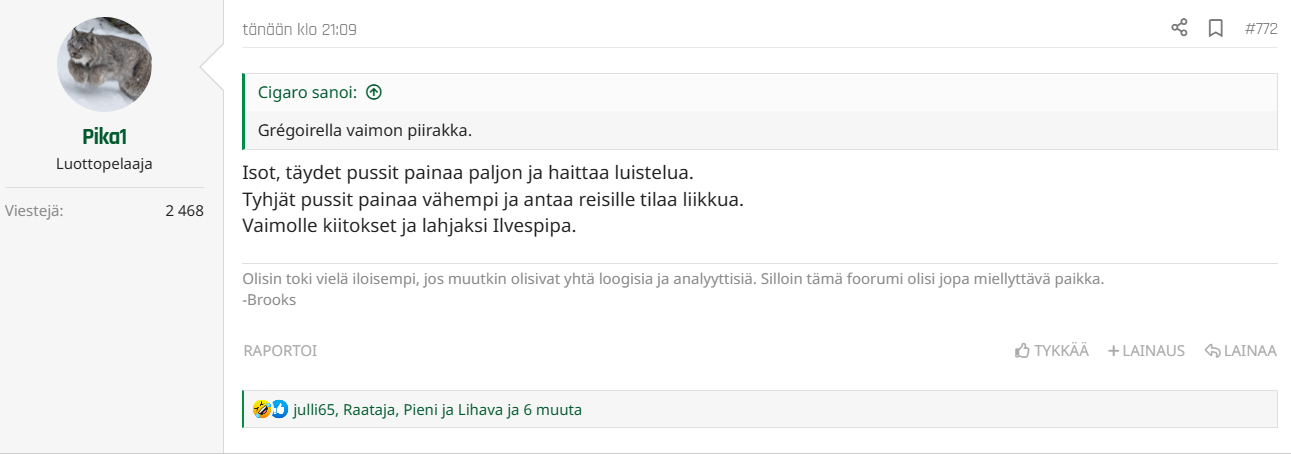Click the laughing emoji reaction icon
The width and height of the screenshot is (1291, 454).
tap(262, 409)
